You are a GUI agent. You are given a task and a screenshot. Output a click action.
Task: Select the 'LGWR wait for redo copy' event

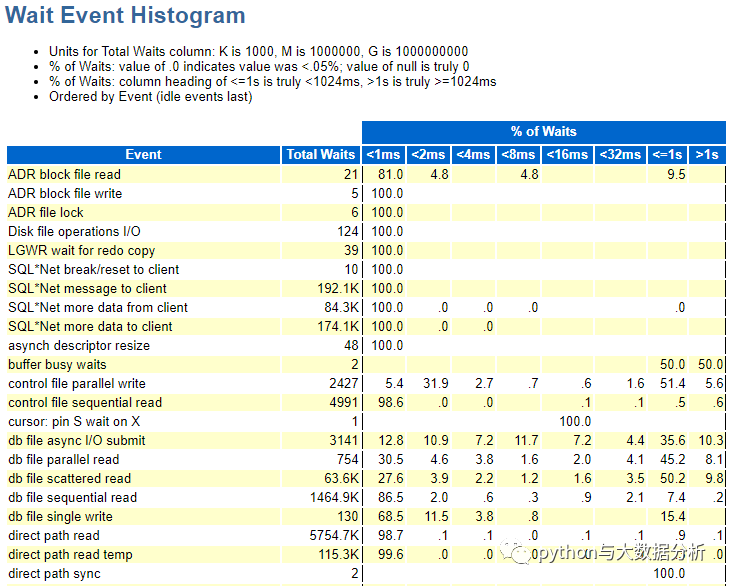point(81,250)
